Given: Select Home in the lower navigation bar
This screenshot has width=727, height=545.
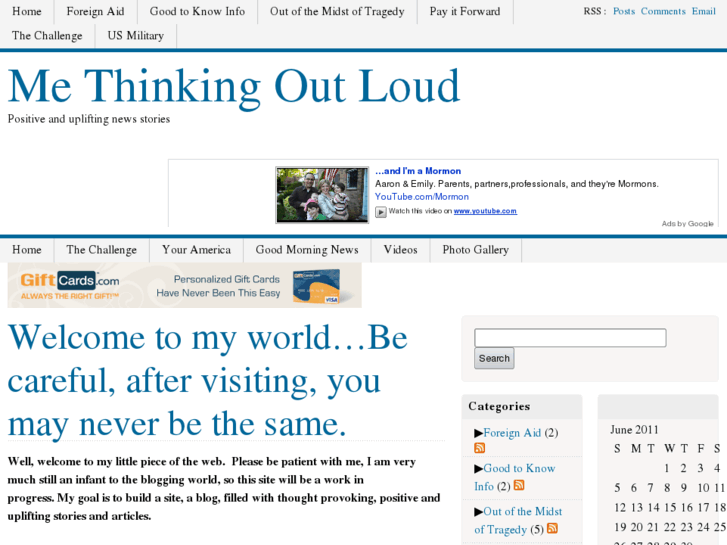Looking at the screenshot, I should [27, 250].
